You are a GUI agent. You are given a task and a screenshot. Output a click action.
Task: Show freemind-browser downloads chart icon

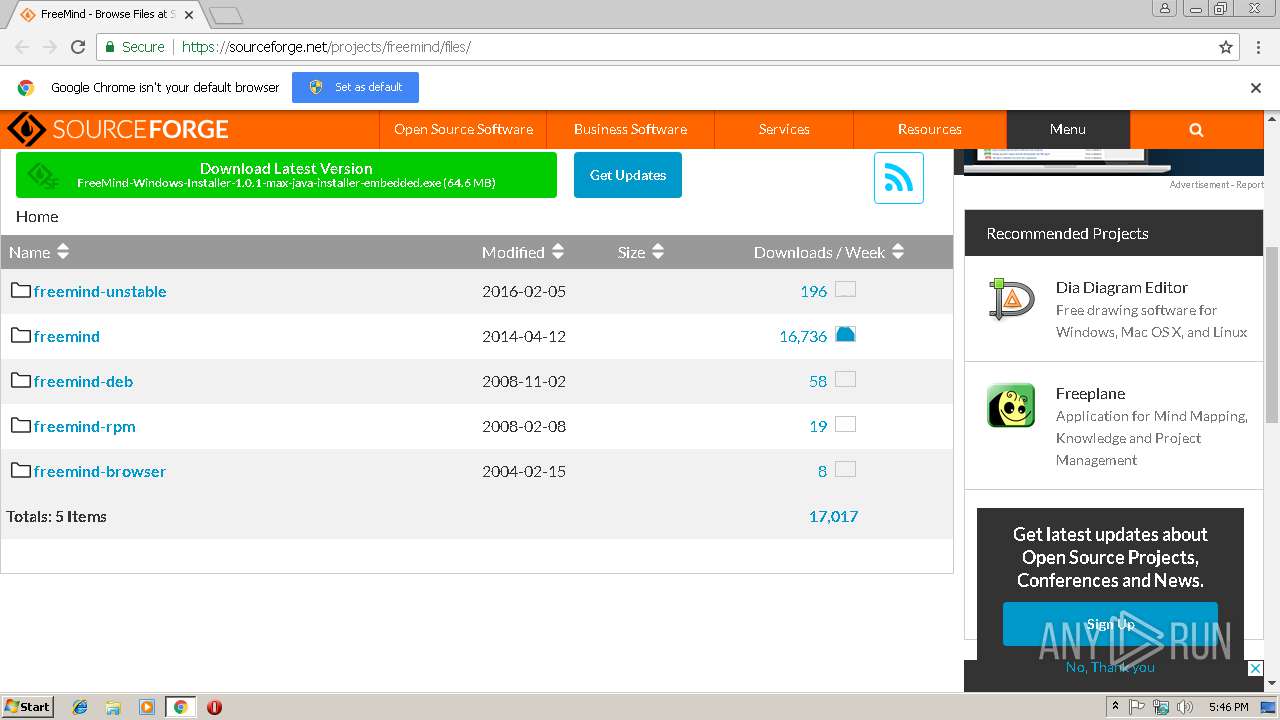click(x=845, y=469)
